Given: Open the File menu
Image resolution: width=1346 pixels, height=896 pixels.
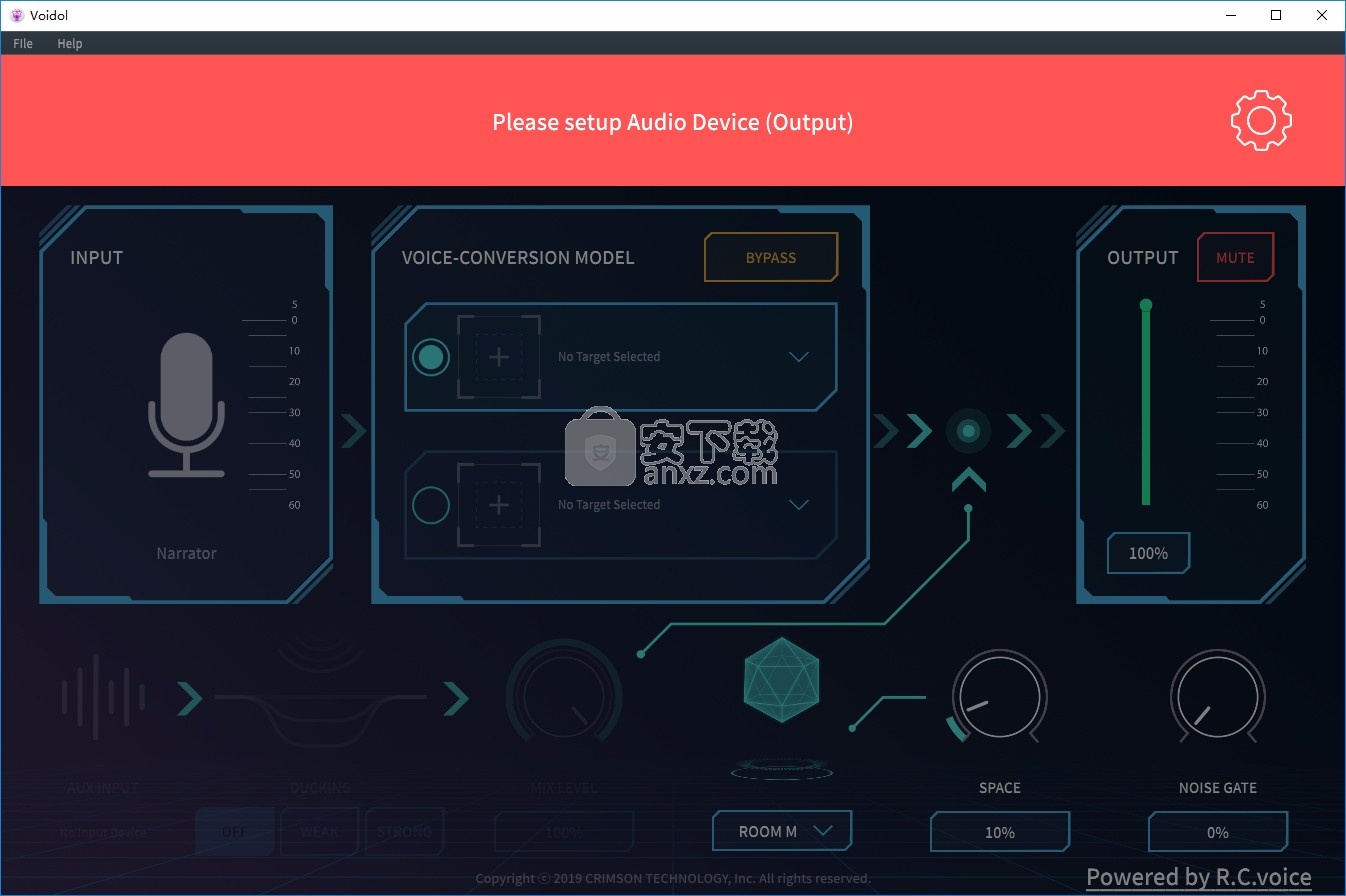Looking at the screenshot, I should tap(23, 43).
